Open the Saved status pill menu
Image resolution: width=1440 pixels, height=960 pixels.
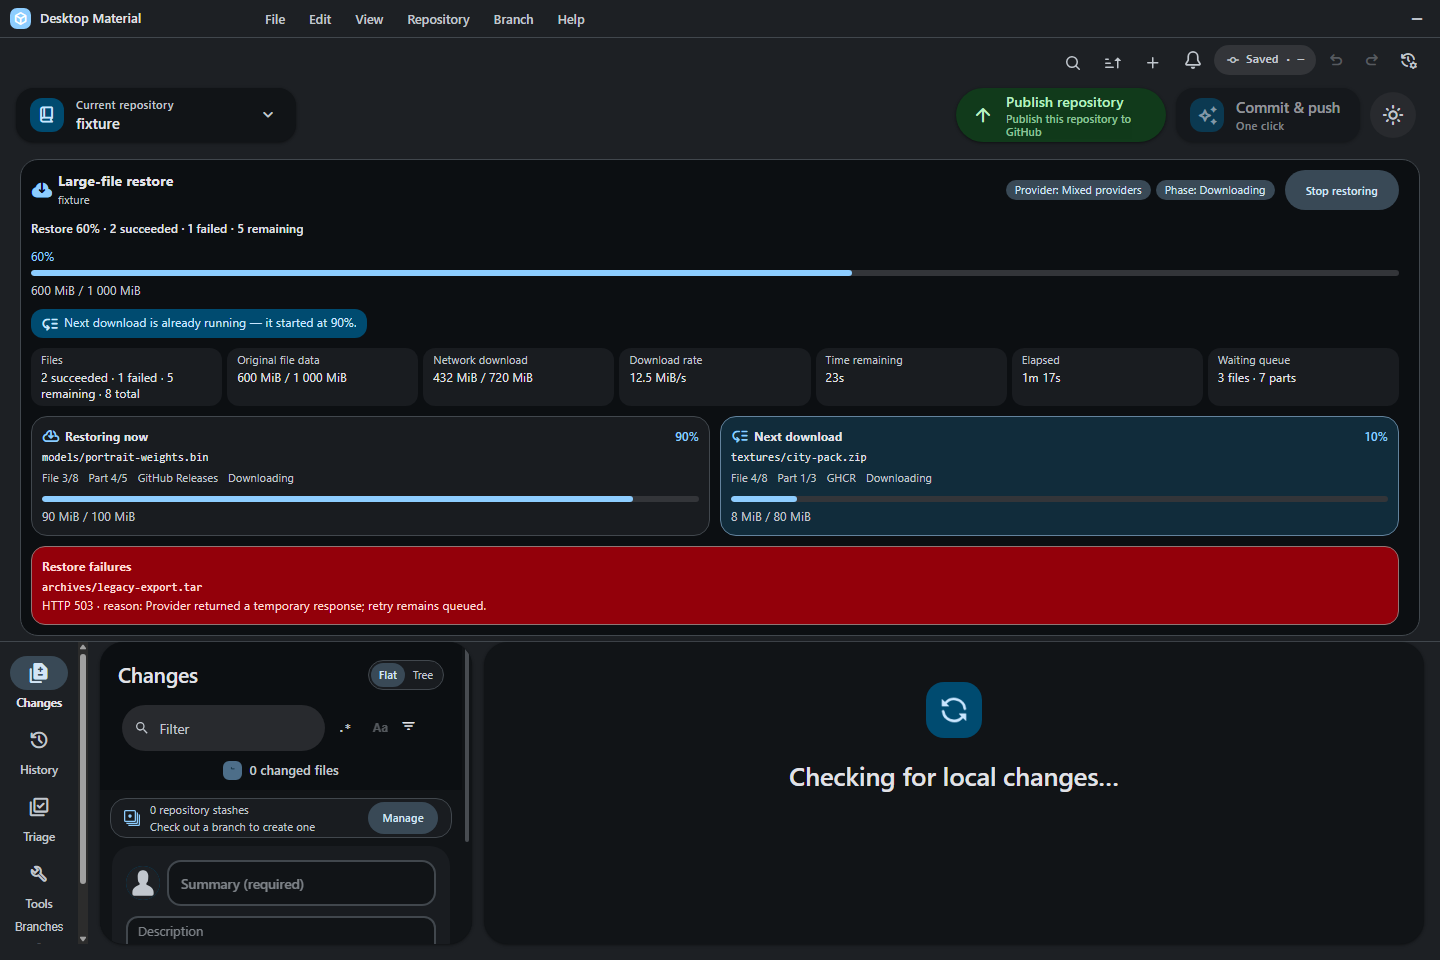1265,60
